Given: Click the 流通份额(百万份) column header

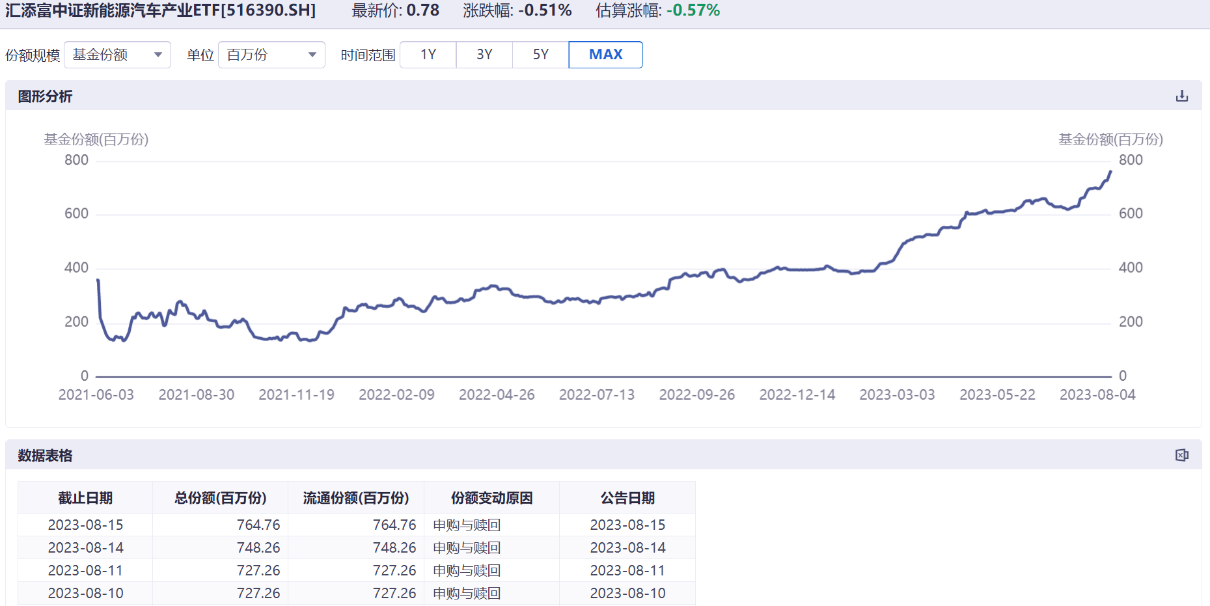Looking at the screenshot, I should coord(356,498).
